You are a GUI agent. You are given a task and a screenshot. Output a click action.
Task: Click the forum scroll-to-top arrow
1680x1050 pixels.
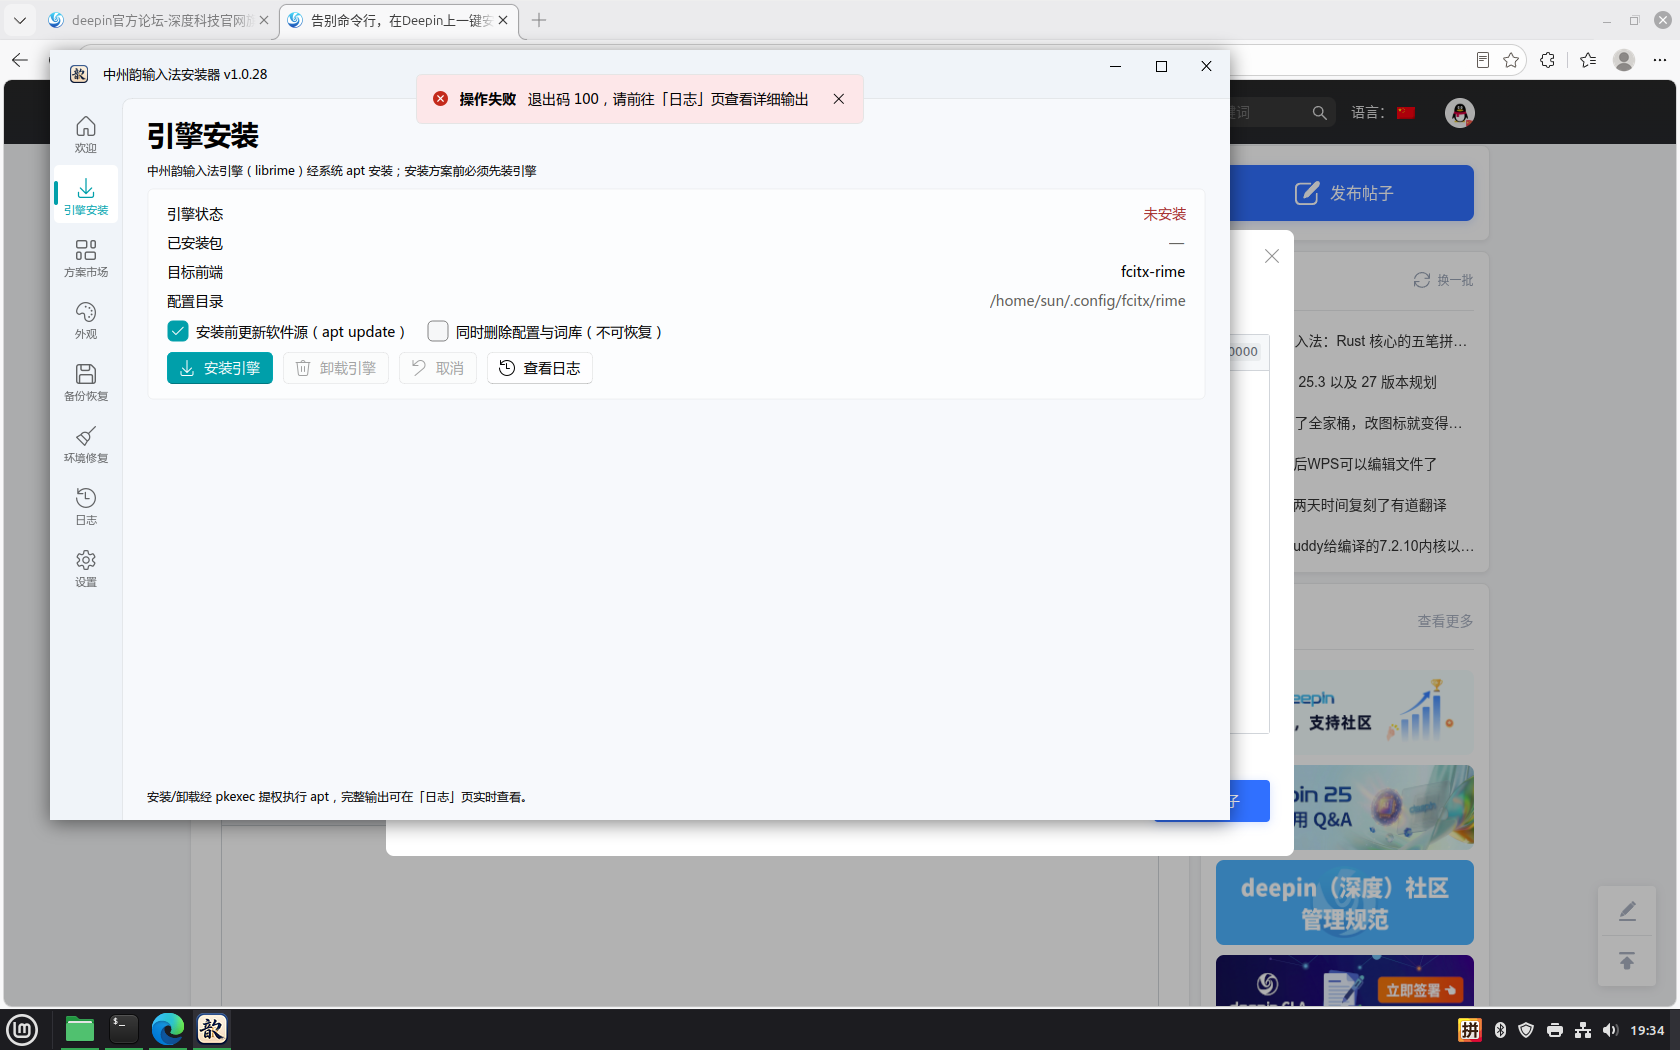(x=1627, y=961)
